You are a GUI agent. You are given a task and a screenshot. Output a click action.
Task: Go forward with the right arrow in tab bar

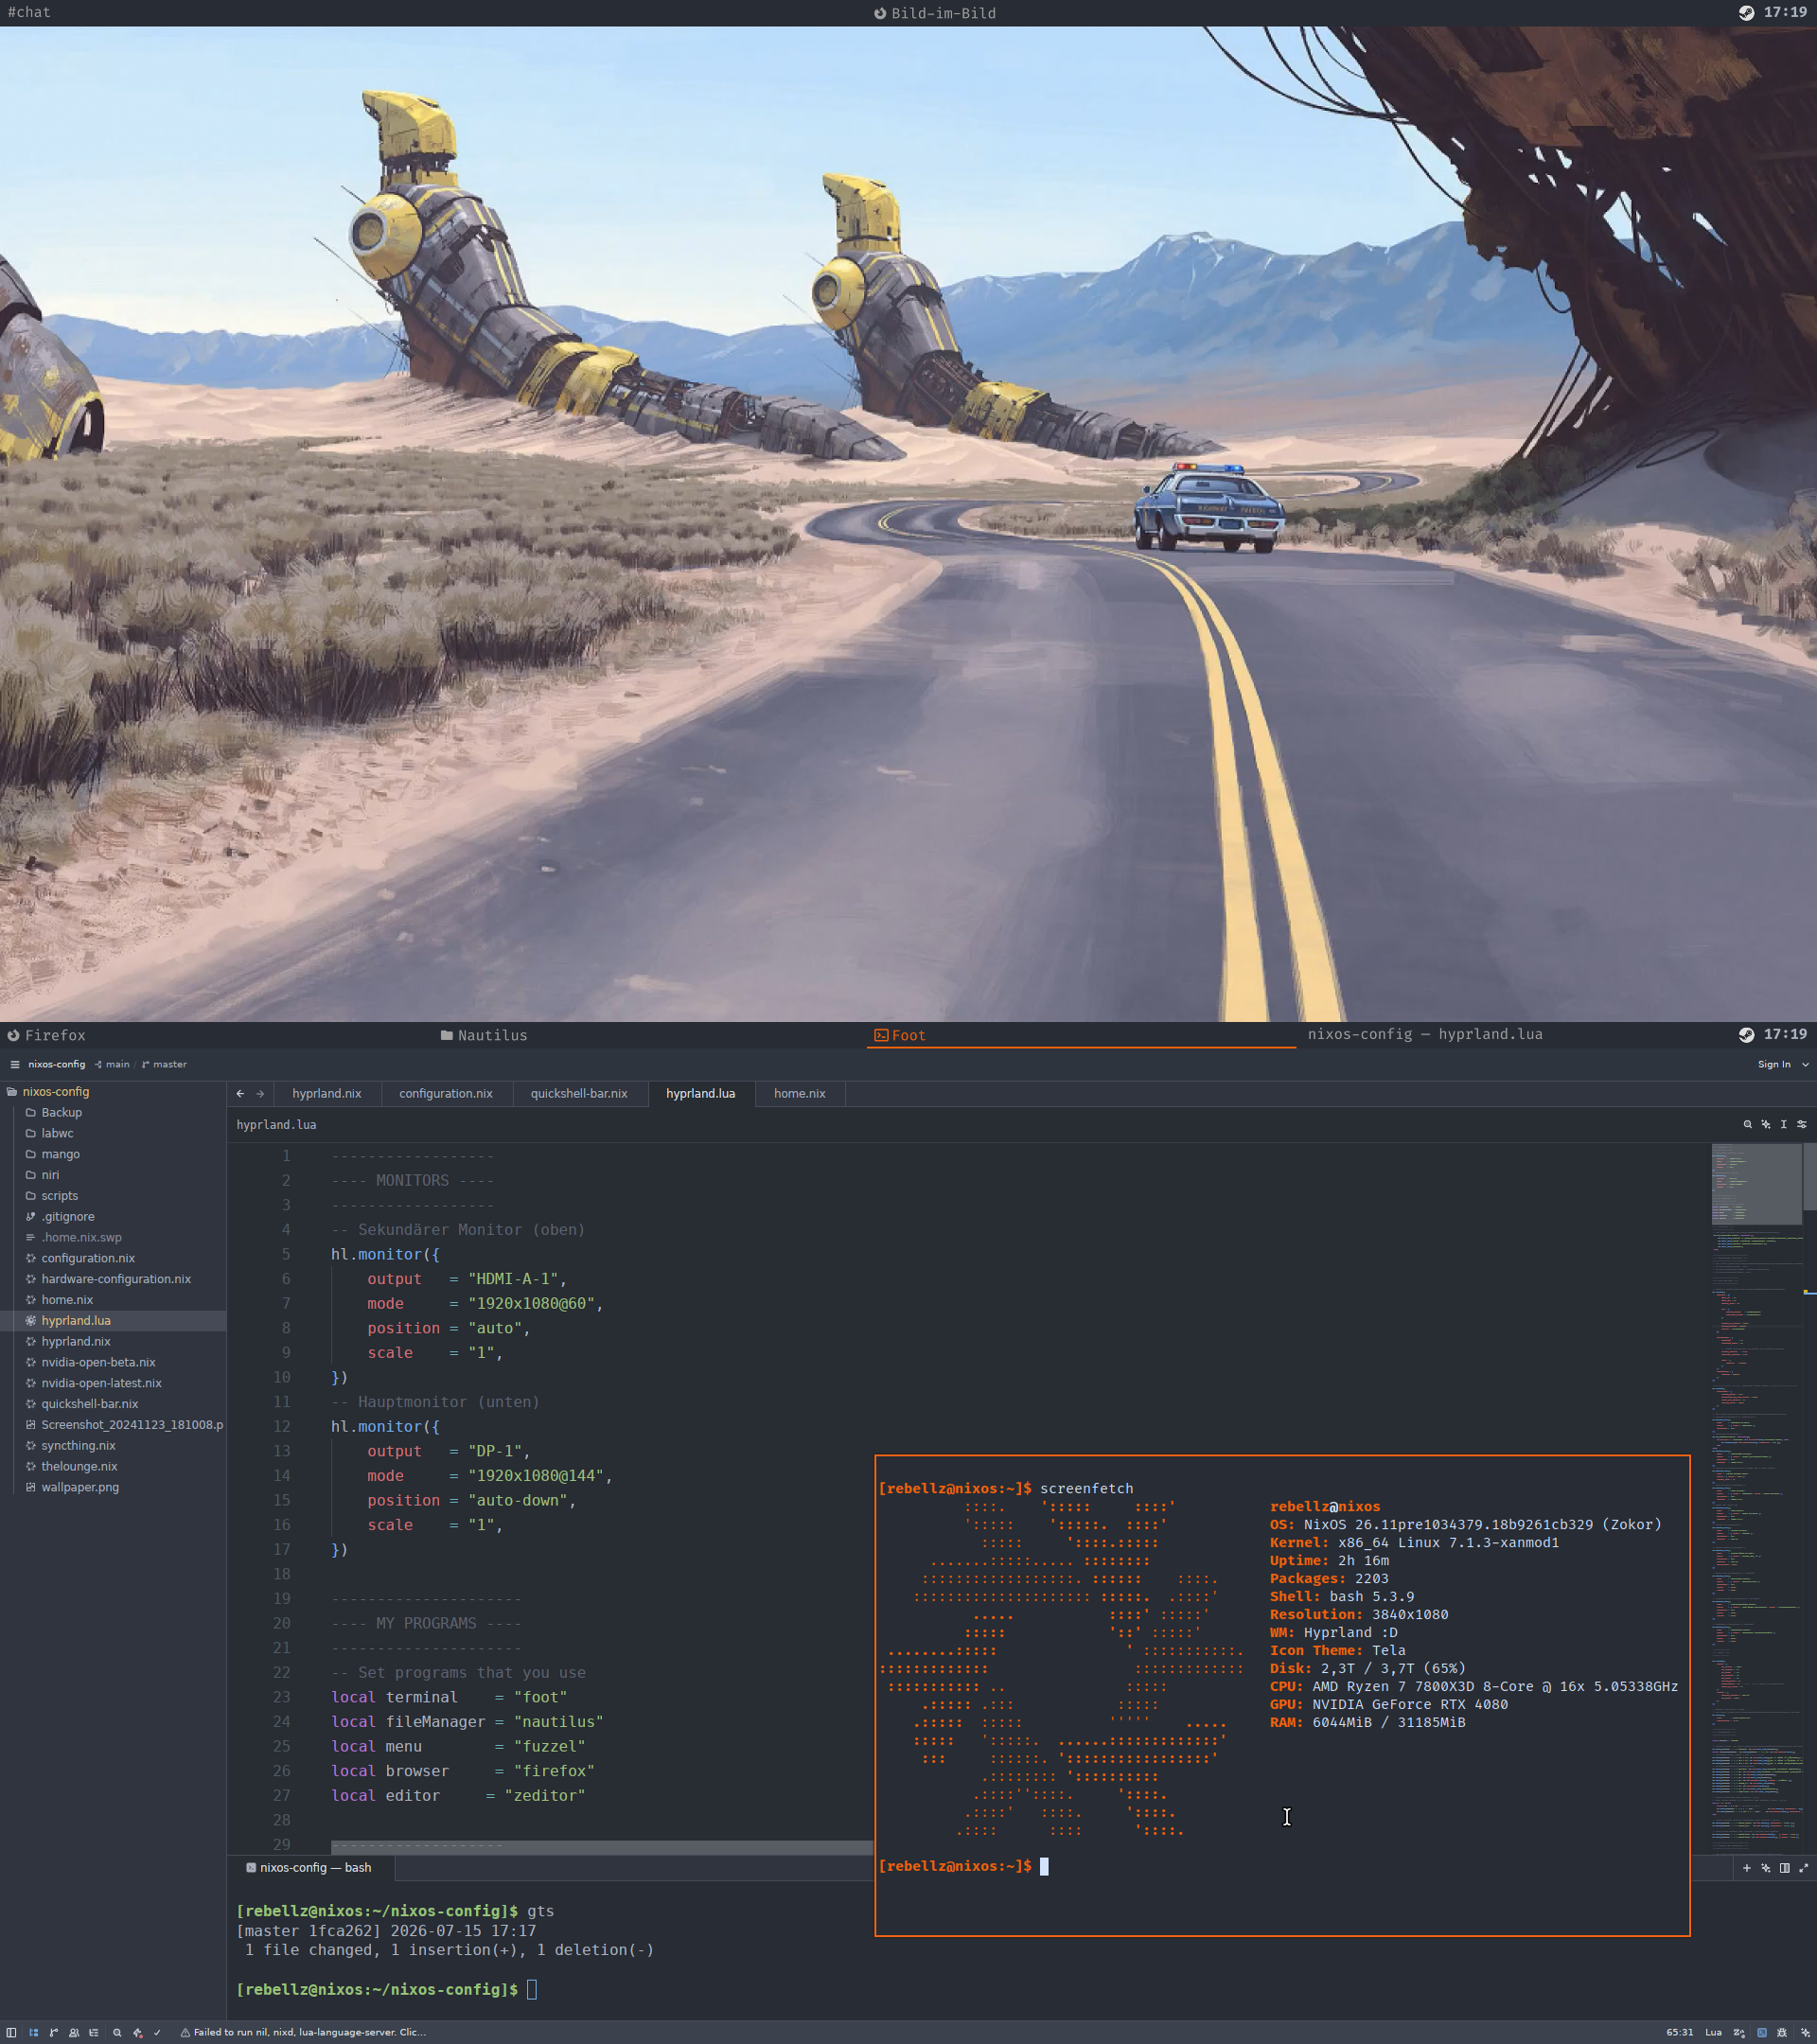point(260,1093)
